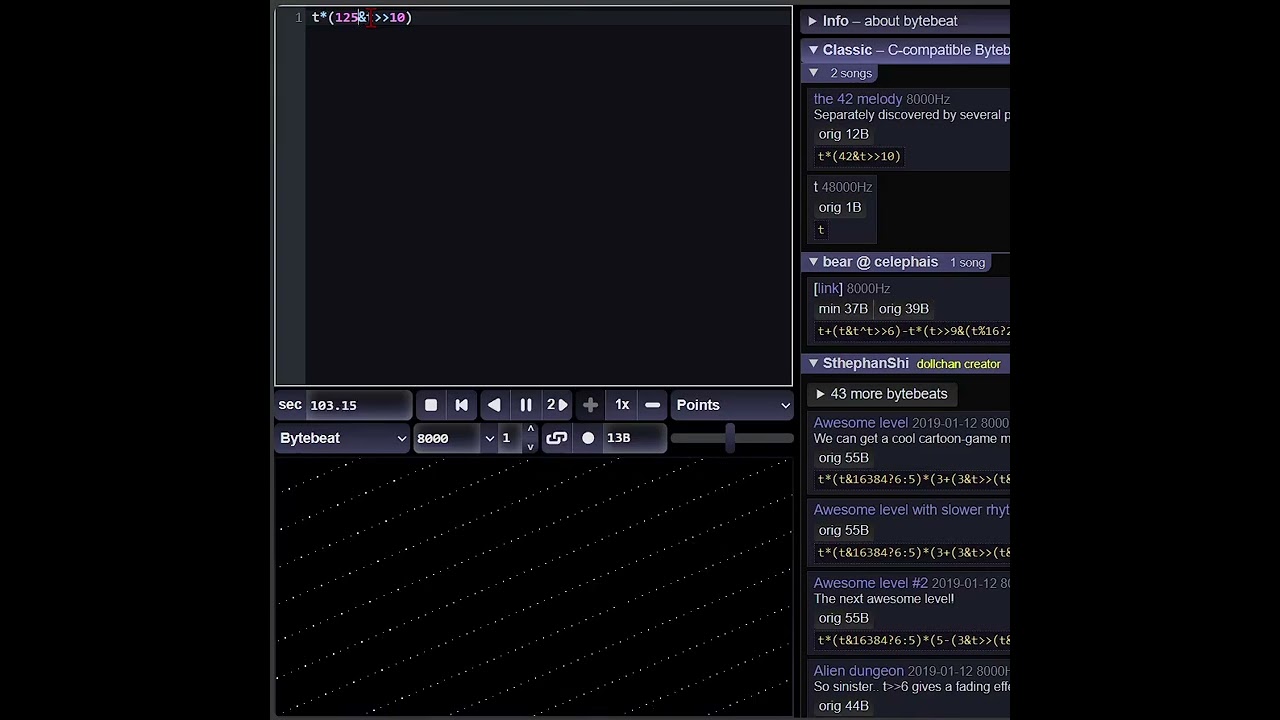Expand the Info about bytebeat section

[x=905, y=21]
